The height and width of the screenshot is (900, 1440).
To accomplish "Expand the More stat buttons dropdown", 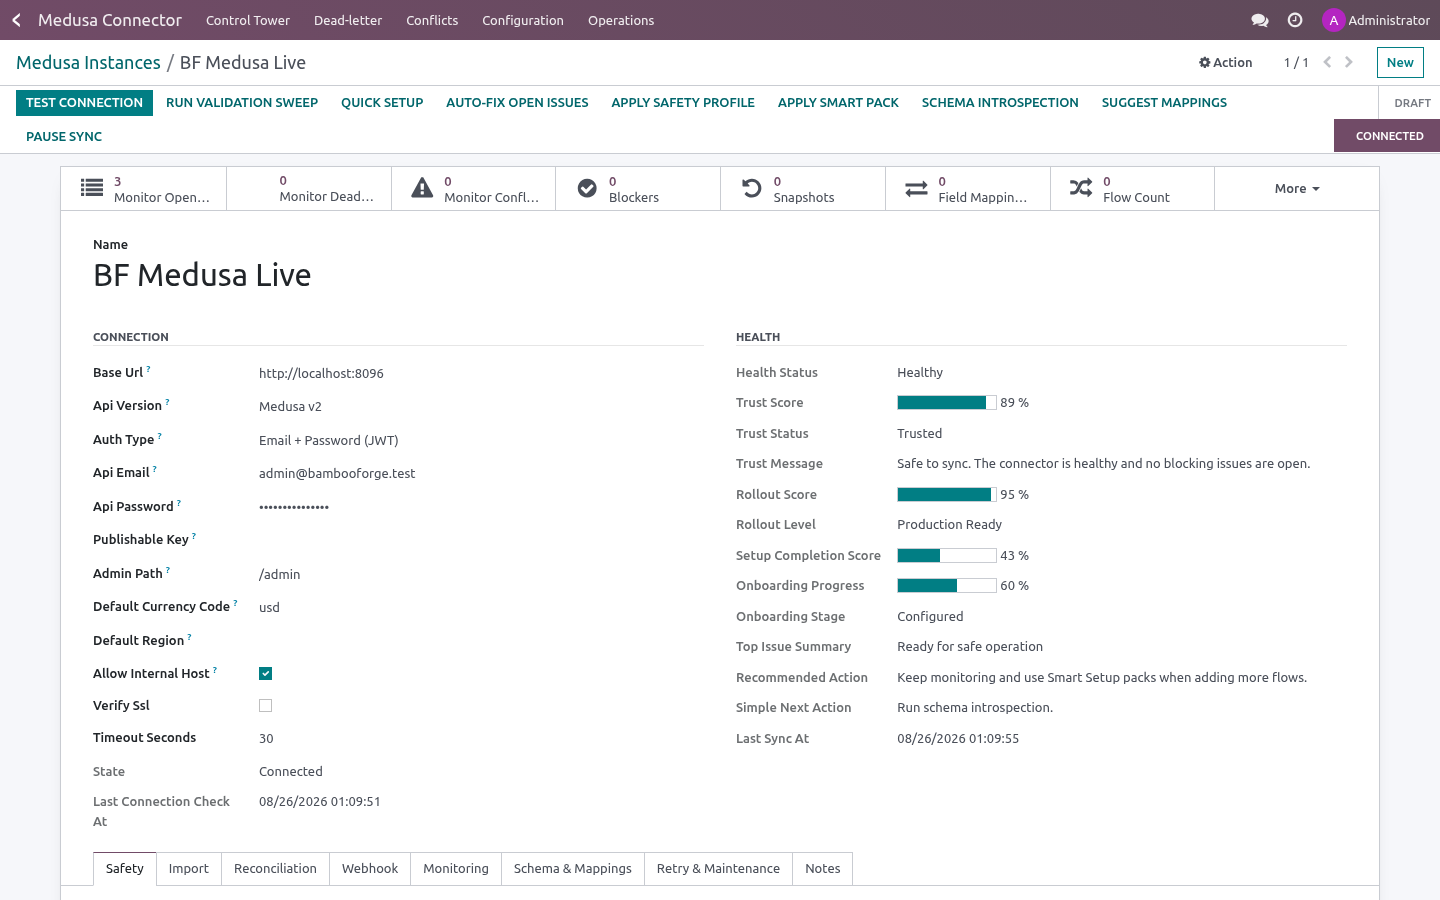I will (1297, 189).
